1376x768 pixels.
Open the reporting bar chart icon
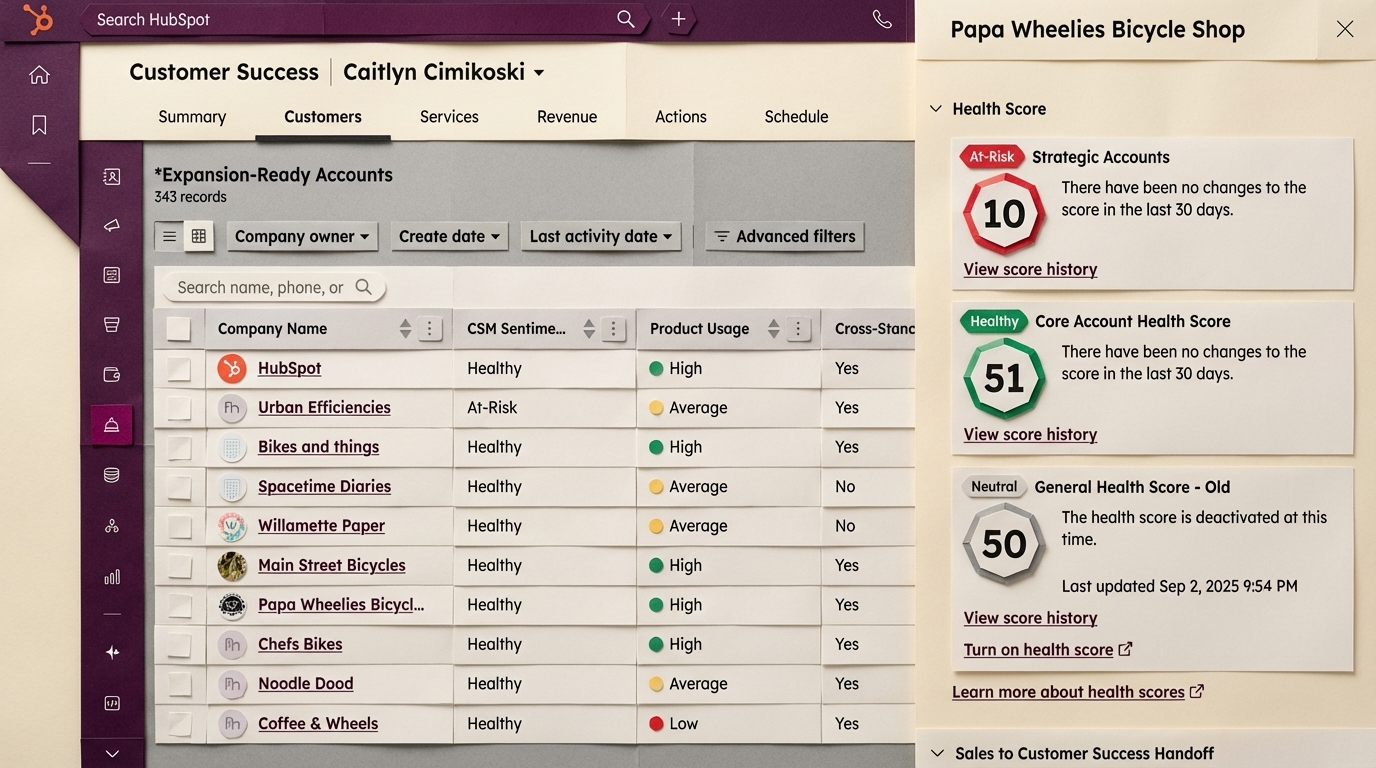click(x=112, y=577)
